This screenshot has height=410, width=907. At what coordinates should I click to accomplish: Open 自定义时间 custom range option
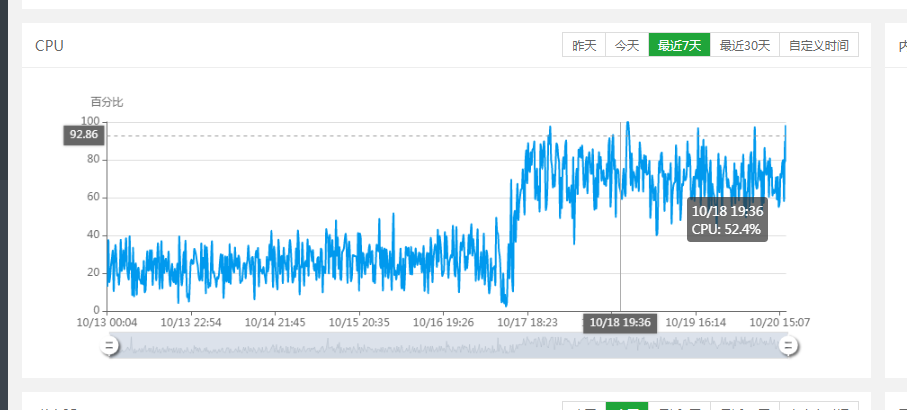819,45
